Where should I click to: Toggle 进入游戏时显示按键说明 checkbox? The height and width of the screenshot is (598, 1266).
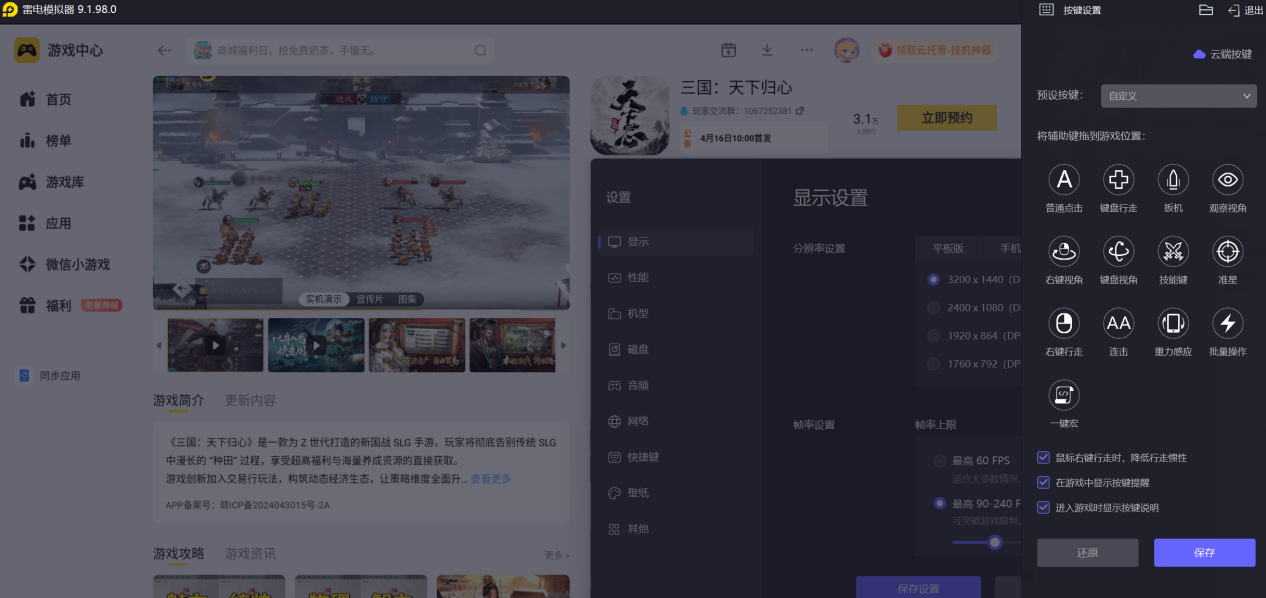(x=1044, y=507)
